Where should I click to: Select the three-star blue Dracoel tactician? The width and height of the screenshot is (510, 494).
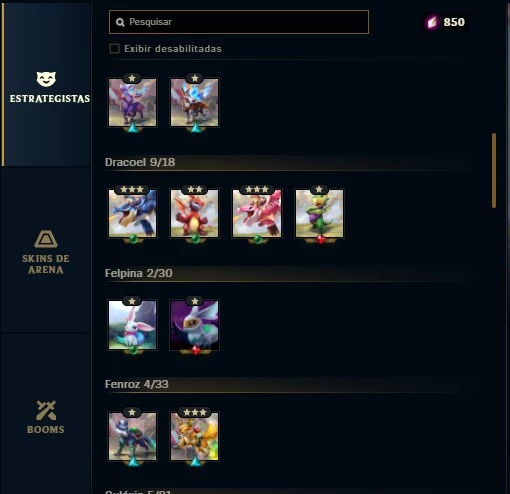coord(132,213)
